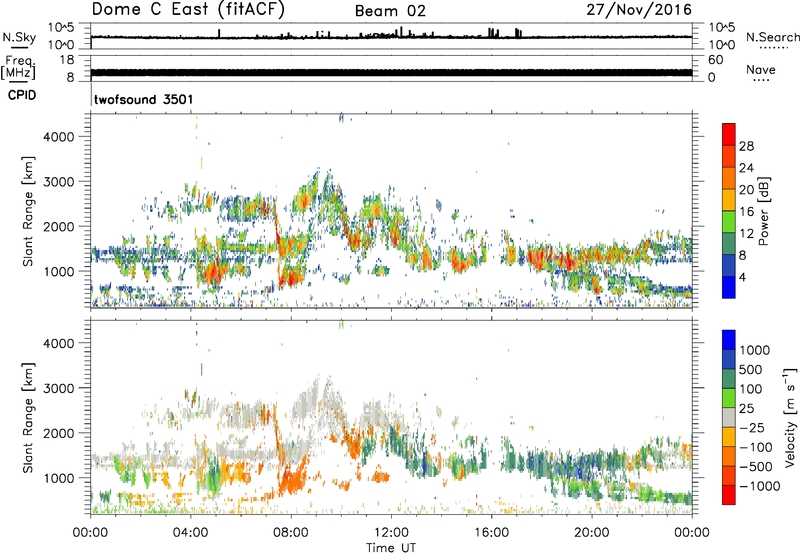Click the '16:00' time axis label
Image resolution: width=800 pixels, height=554 pixels.
(491, 533)
